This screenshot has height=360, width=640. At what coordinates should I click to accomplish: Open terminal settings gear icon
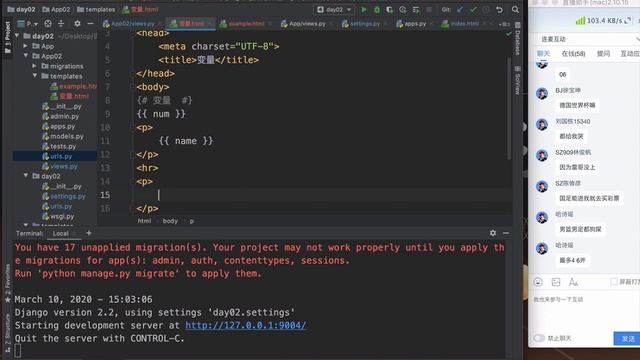tap(493, 233)
